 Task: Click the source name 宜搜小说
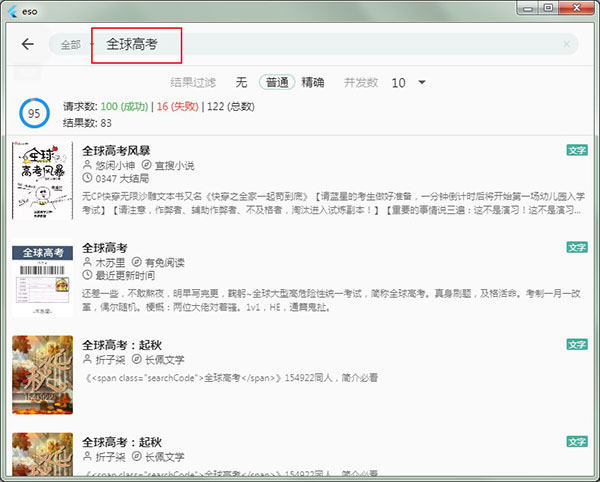point(174,165)
